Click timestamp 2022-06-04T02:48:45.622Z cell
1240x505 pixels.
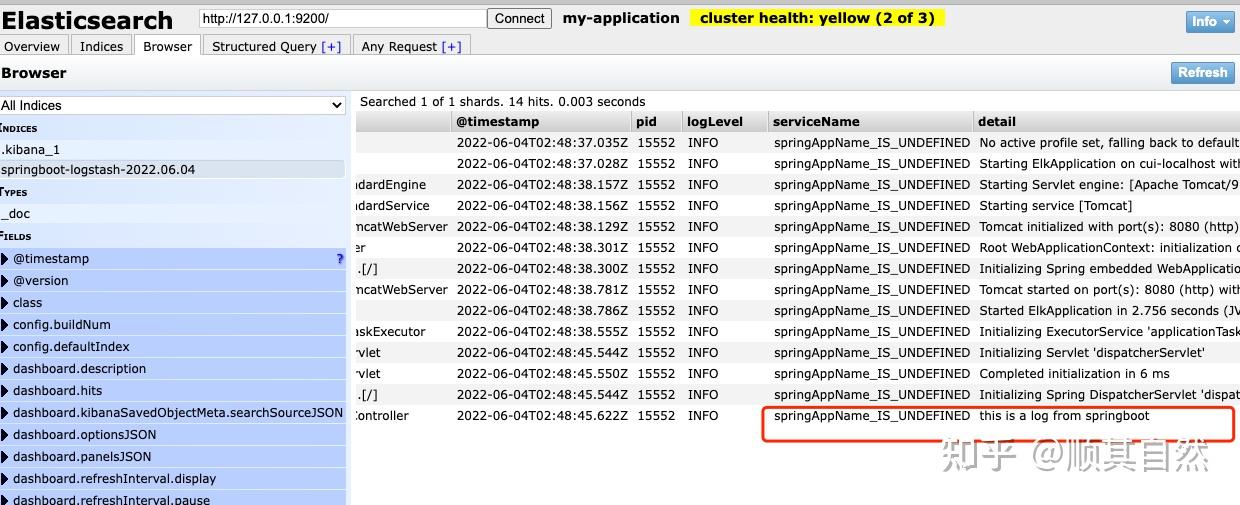pyautogui.click(x=542, y=415)
